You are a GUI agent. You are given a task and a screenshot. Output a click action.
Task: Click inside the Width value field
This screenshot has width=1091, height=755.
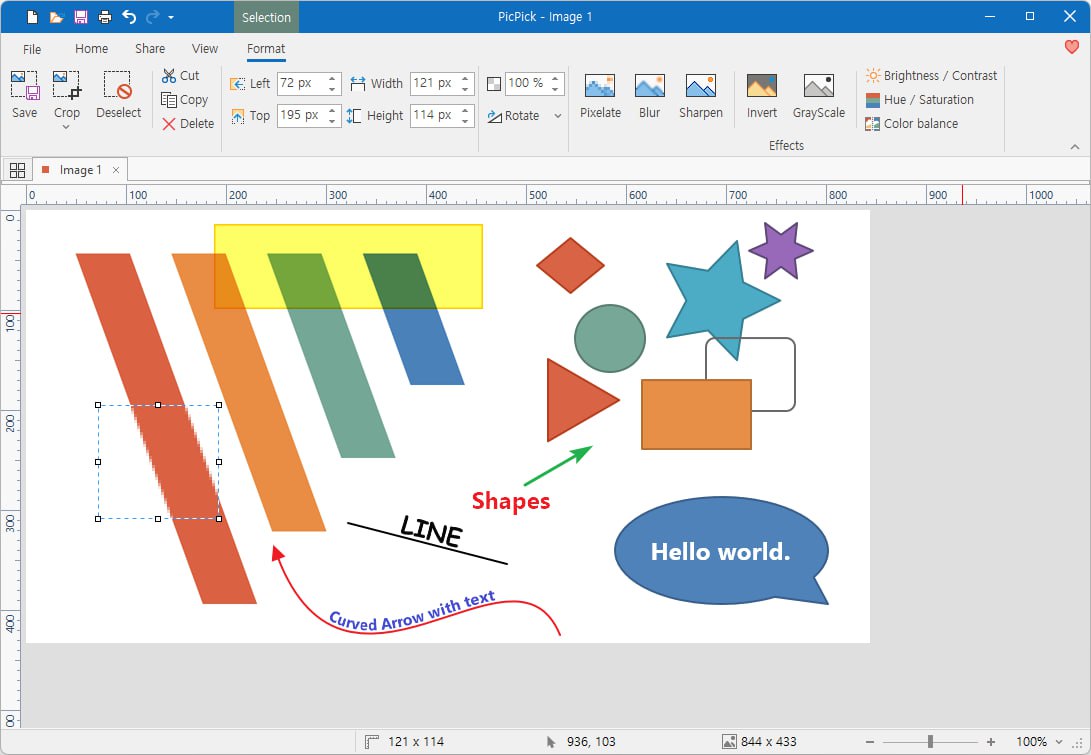[x=434, y=83]
